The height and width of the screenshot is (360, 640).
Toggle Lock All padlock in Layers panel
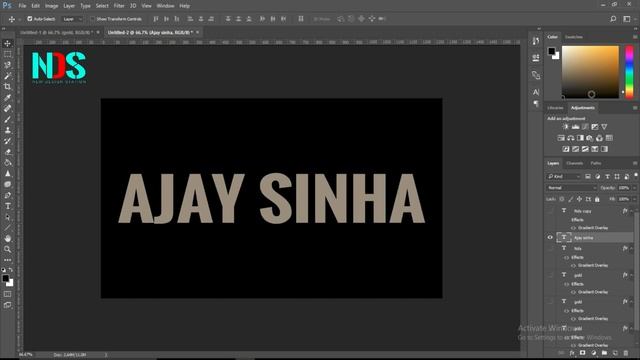[597, 199]
